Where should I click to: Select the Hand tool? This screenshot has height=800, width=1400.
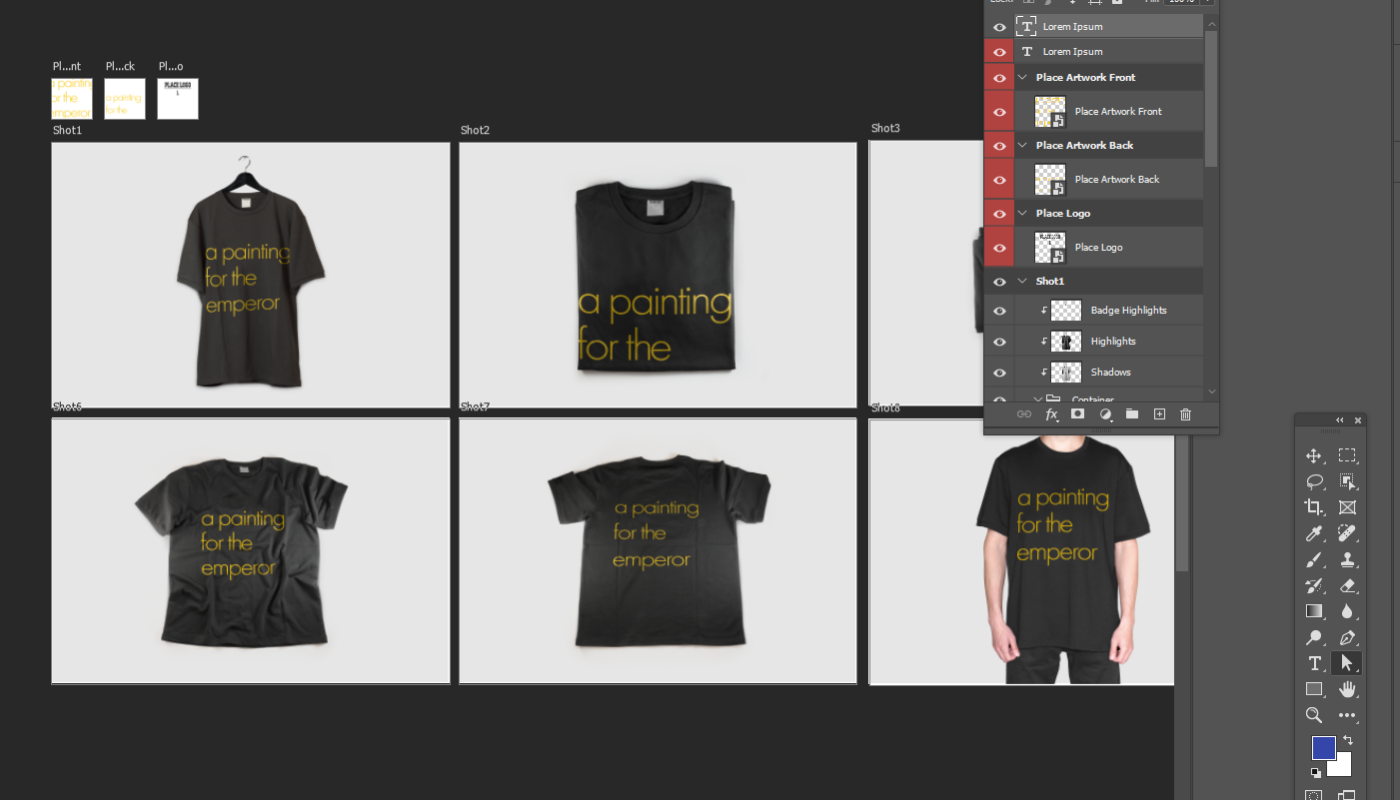click(x=1347, y=689)
